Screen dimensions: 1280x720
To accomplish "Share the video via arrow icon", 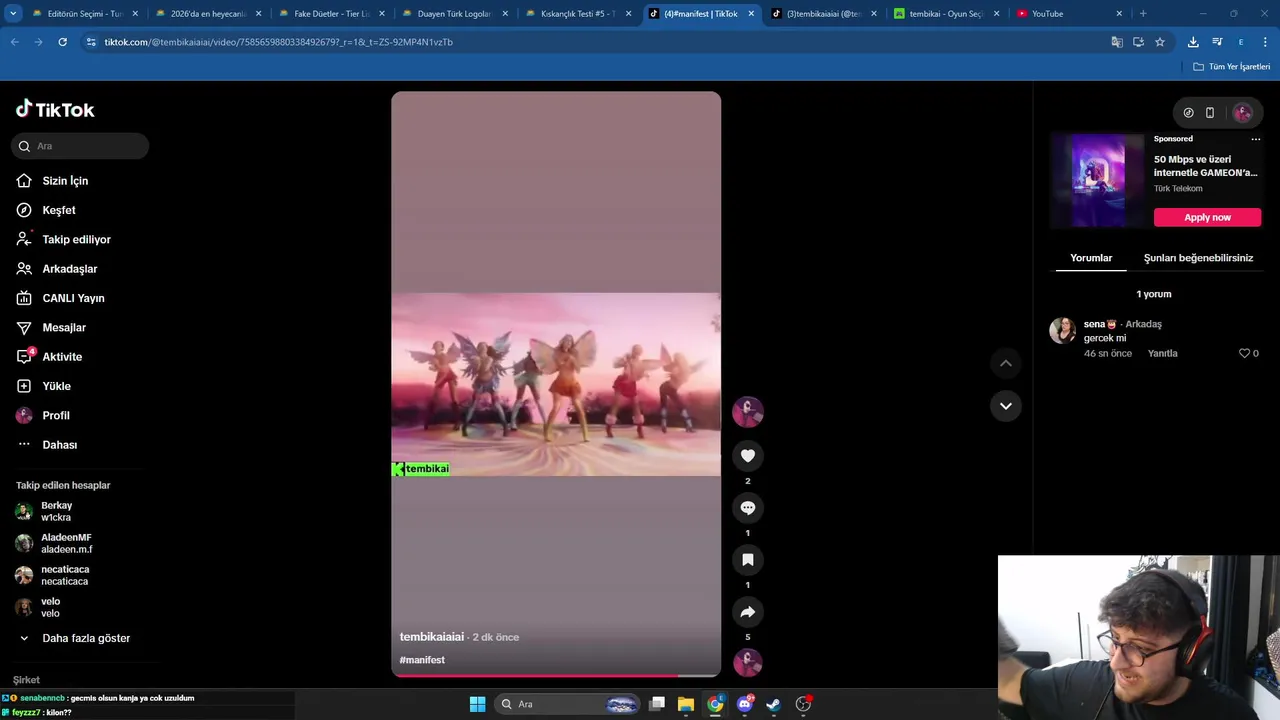I will pos(747,612).
